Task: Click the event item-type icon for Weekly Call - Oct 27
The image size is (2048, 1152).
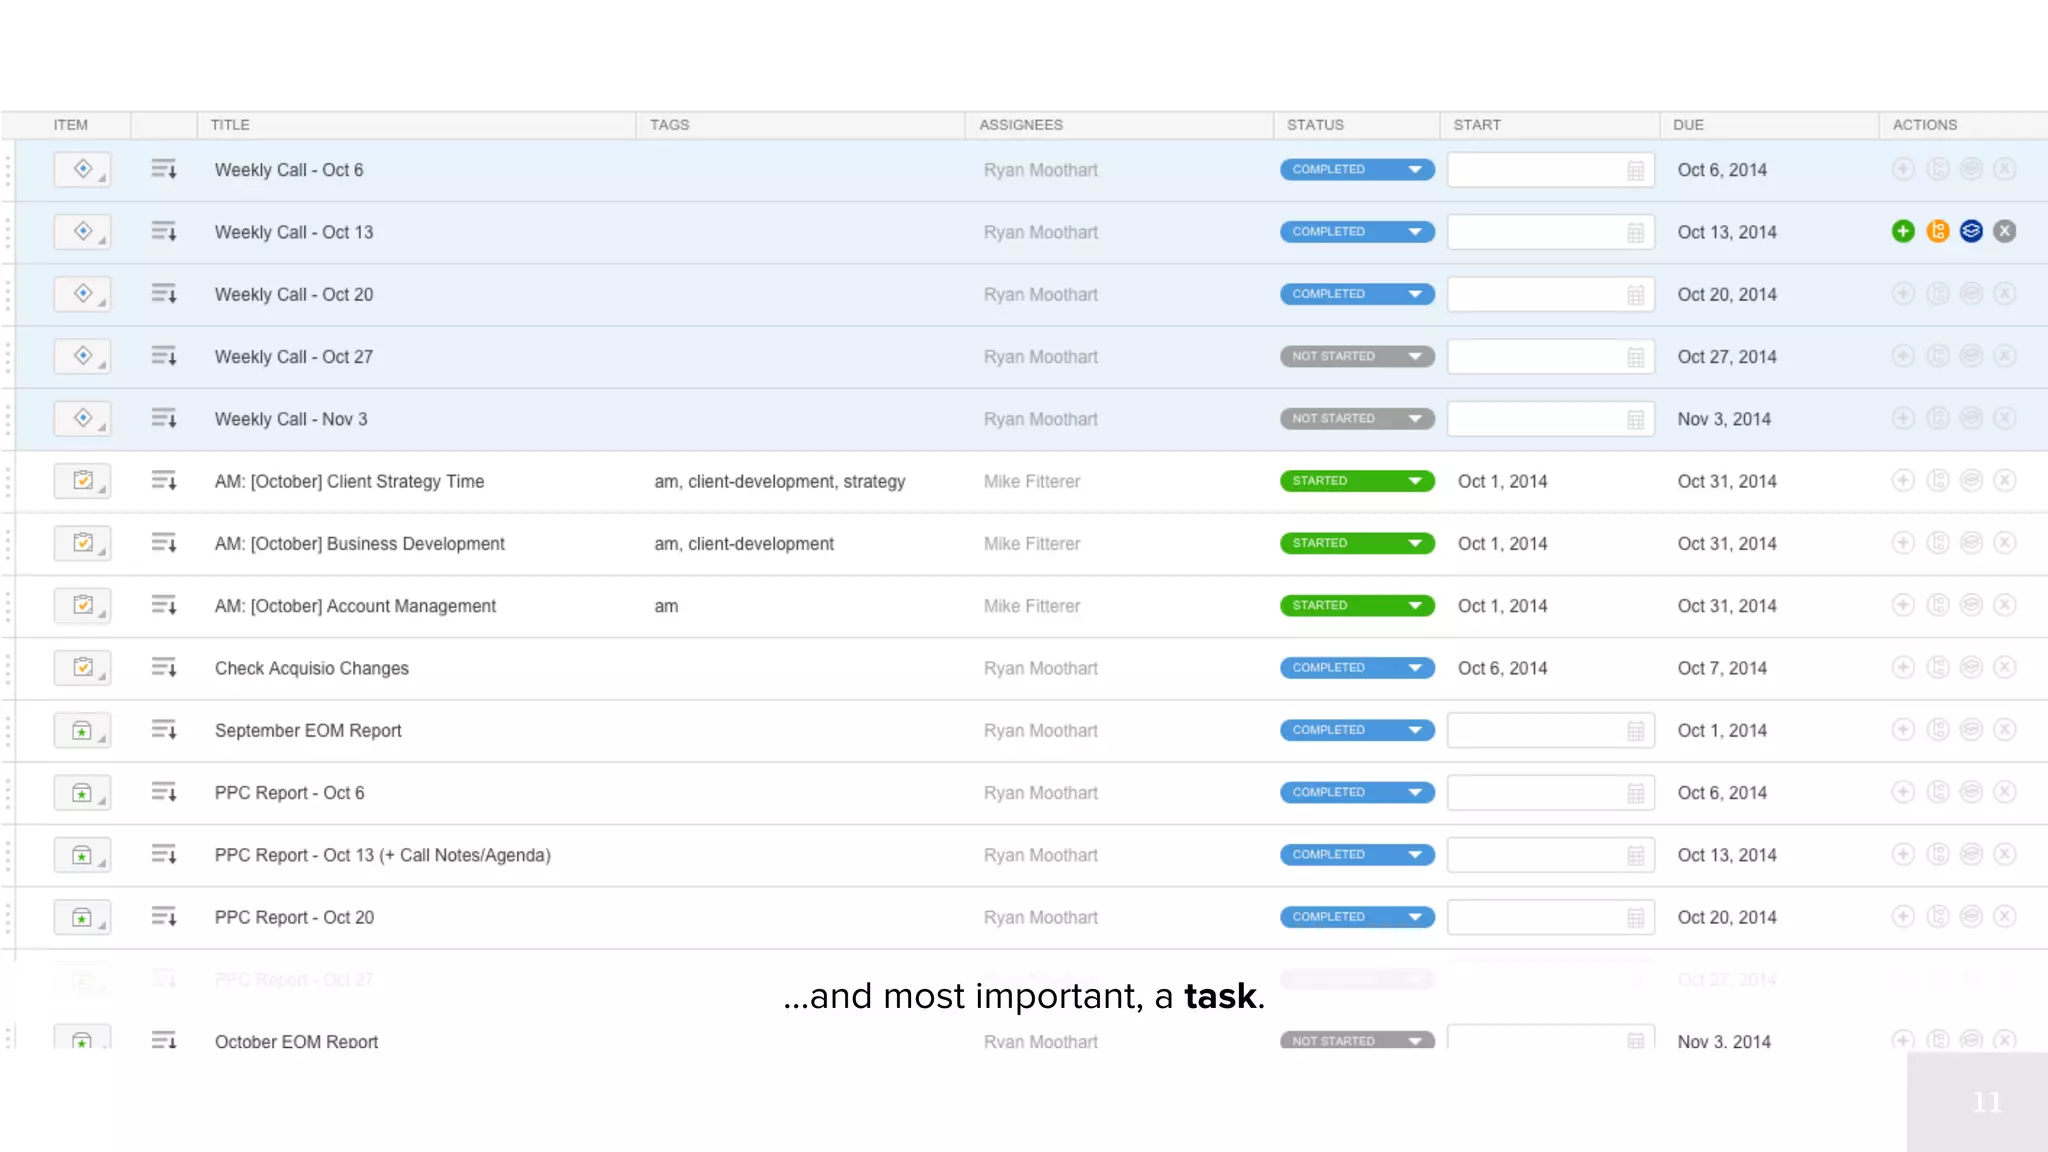Action: tap(83, 356)
